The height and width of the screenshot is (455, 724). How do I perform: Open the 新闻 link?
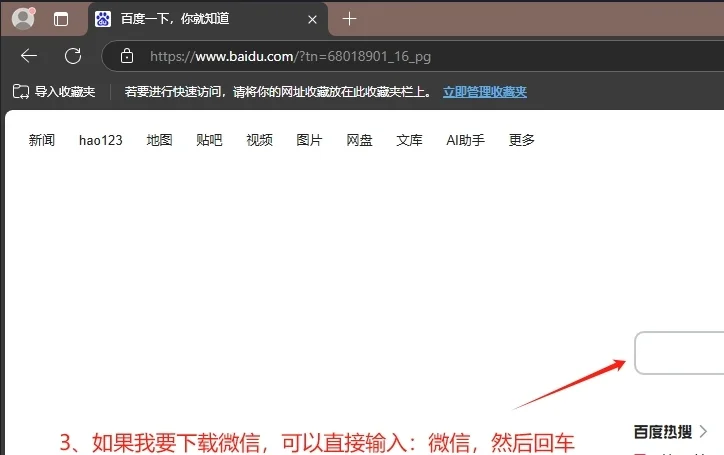click(x=42, y=140)
